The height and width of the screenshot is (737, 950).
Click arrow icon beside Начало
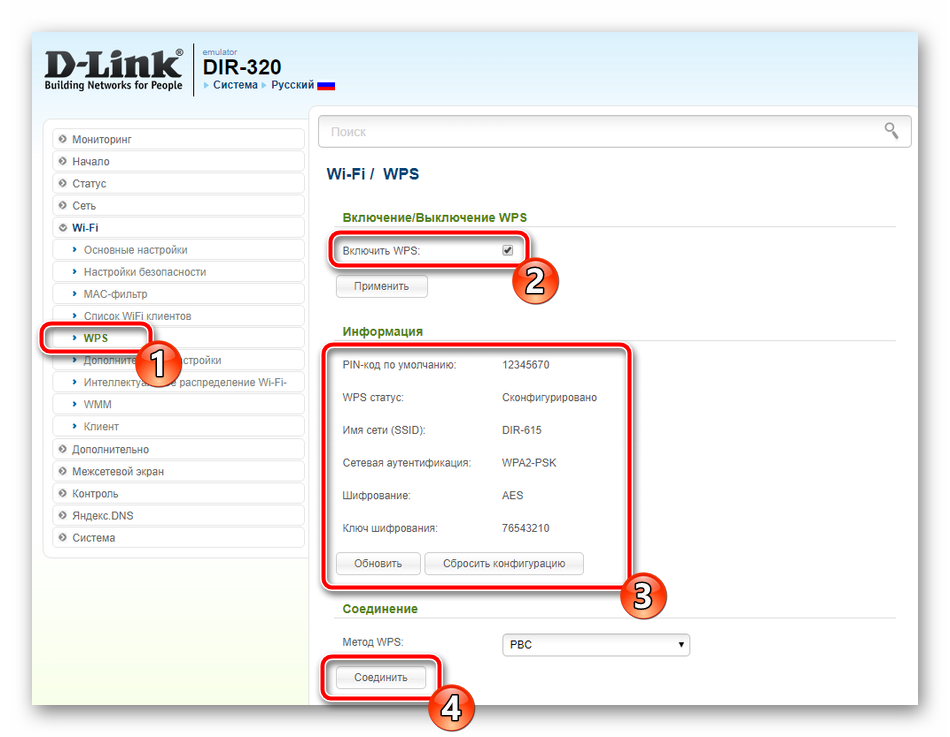pos(62,161)
